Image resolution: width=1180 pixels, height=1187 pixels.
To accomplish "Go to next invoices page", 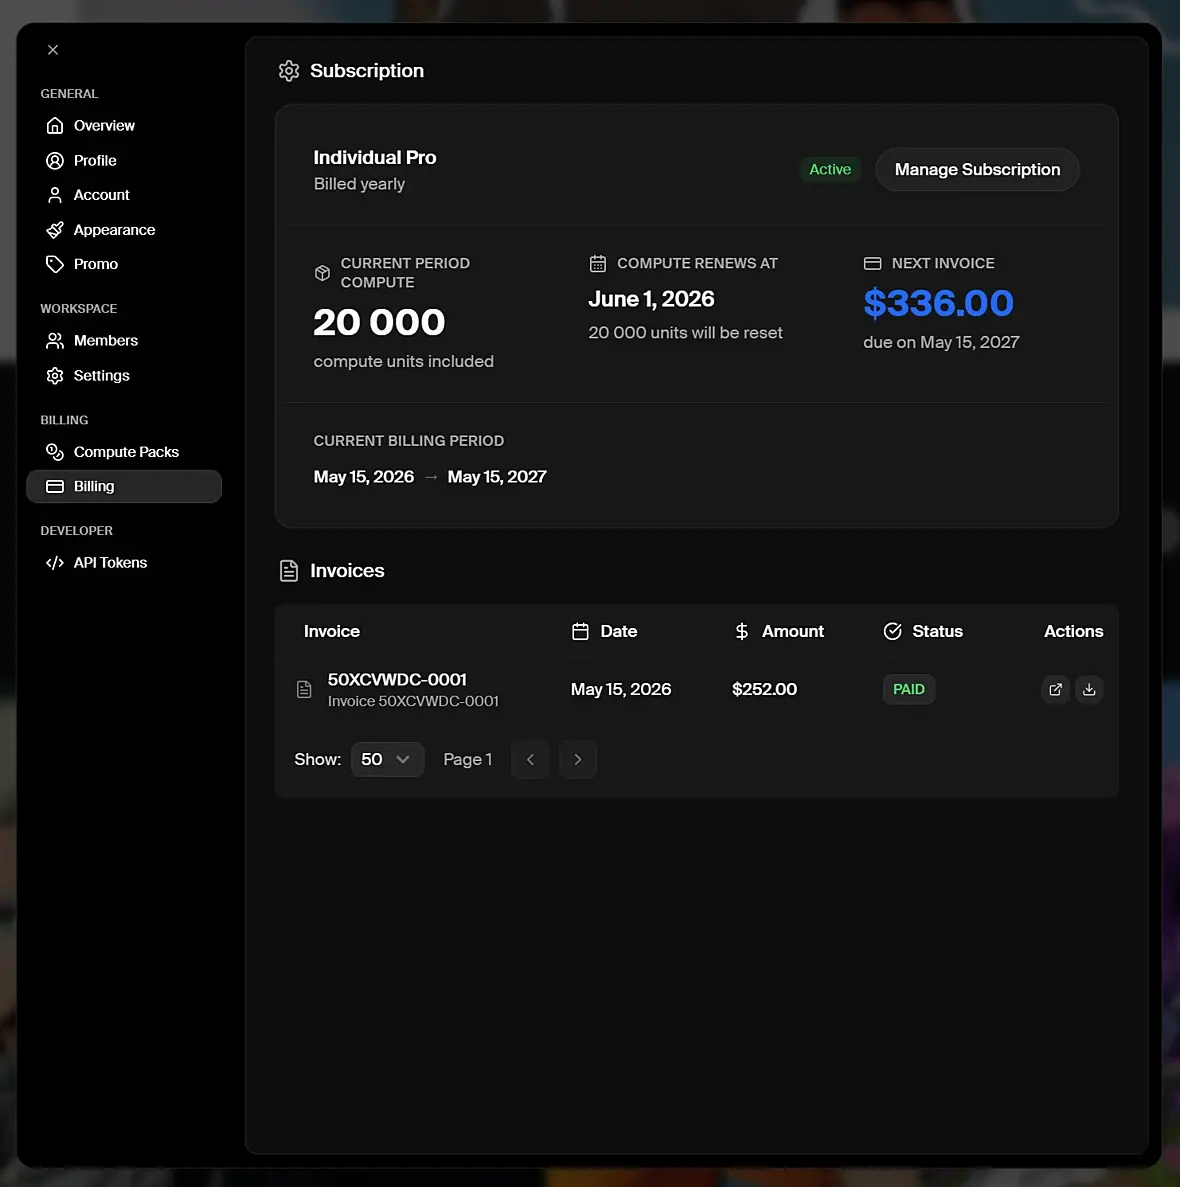I will click(x=578, y=759).
